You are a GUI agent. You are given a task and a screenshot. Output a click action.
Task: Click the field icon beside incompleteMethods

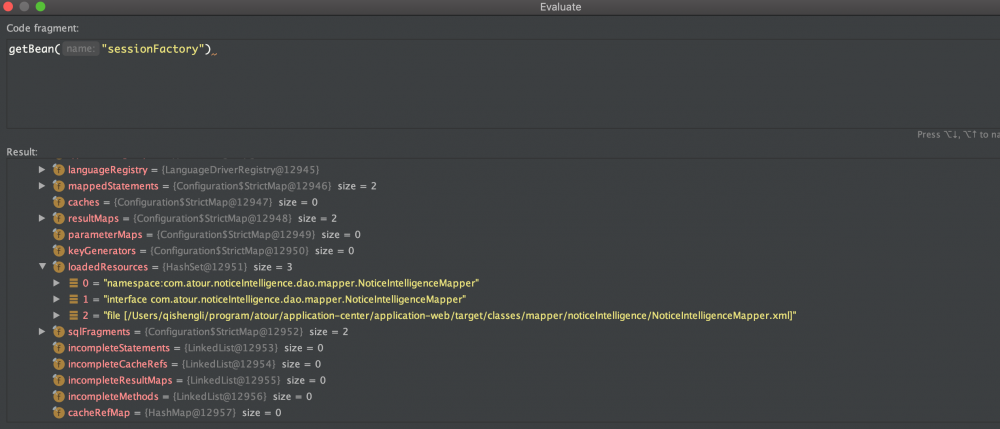[x=59, y=396]
